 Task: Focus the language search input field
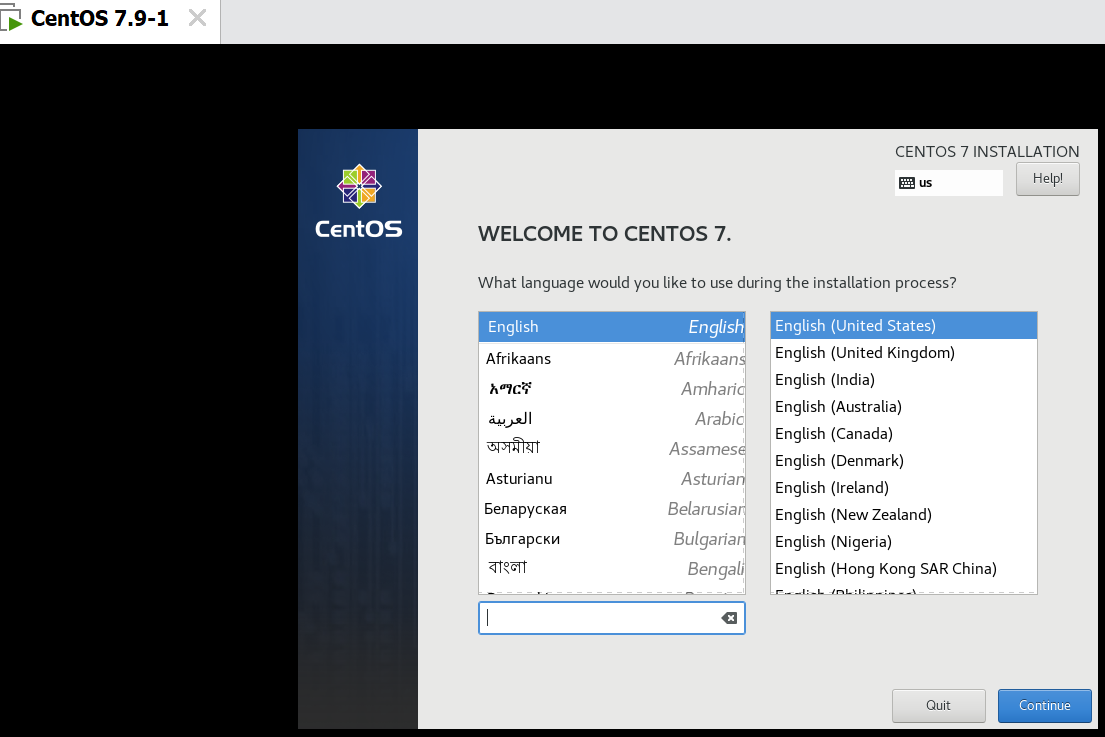[612, 618]
